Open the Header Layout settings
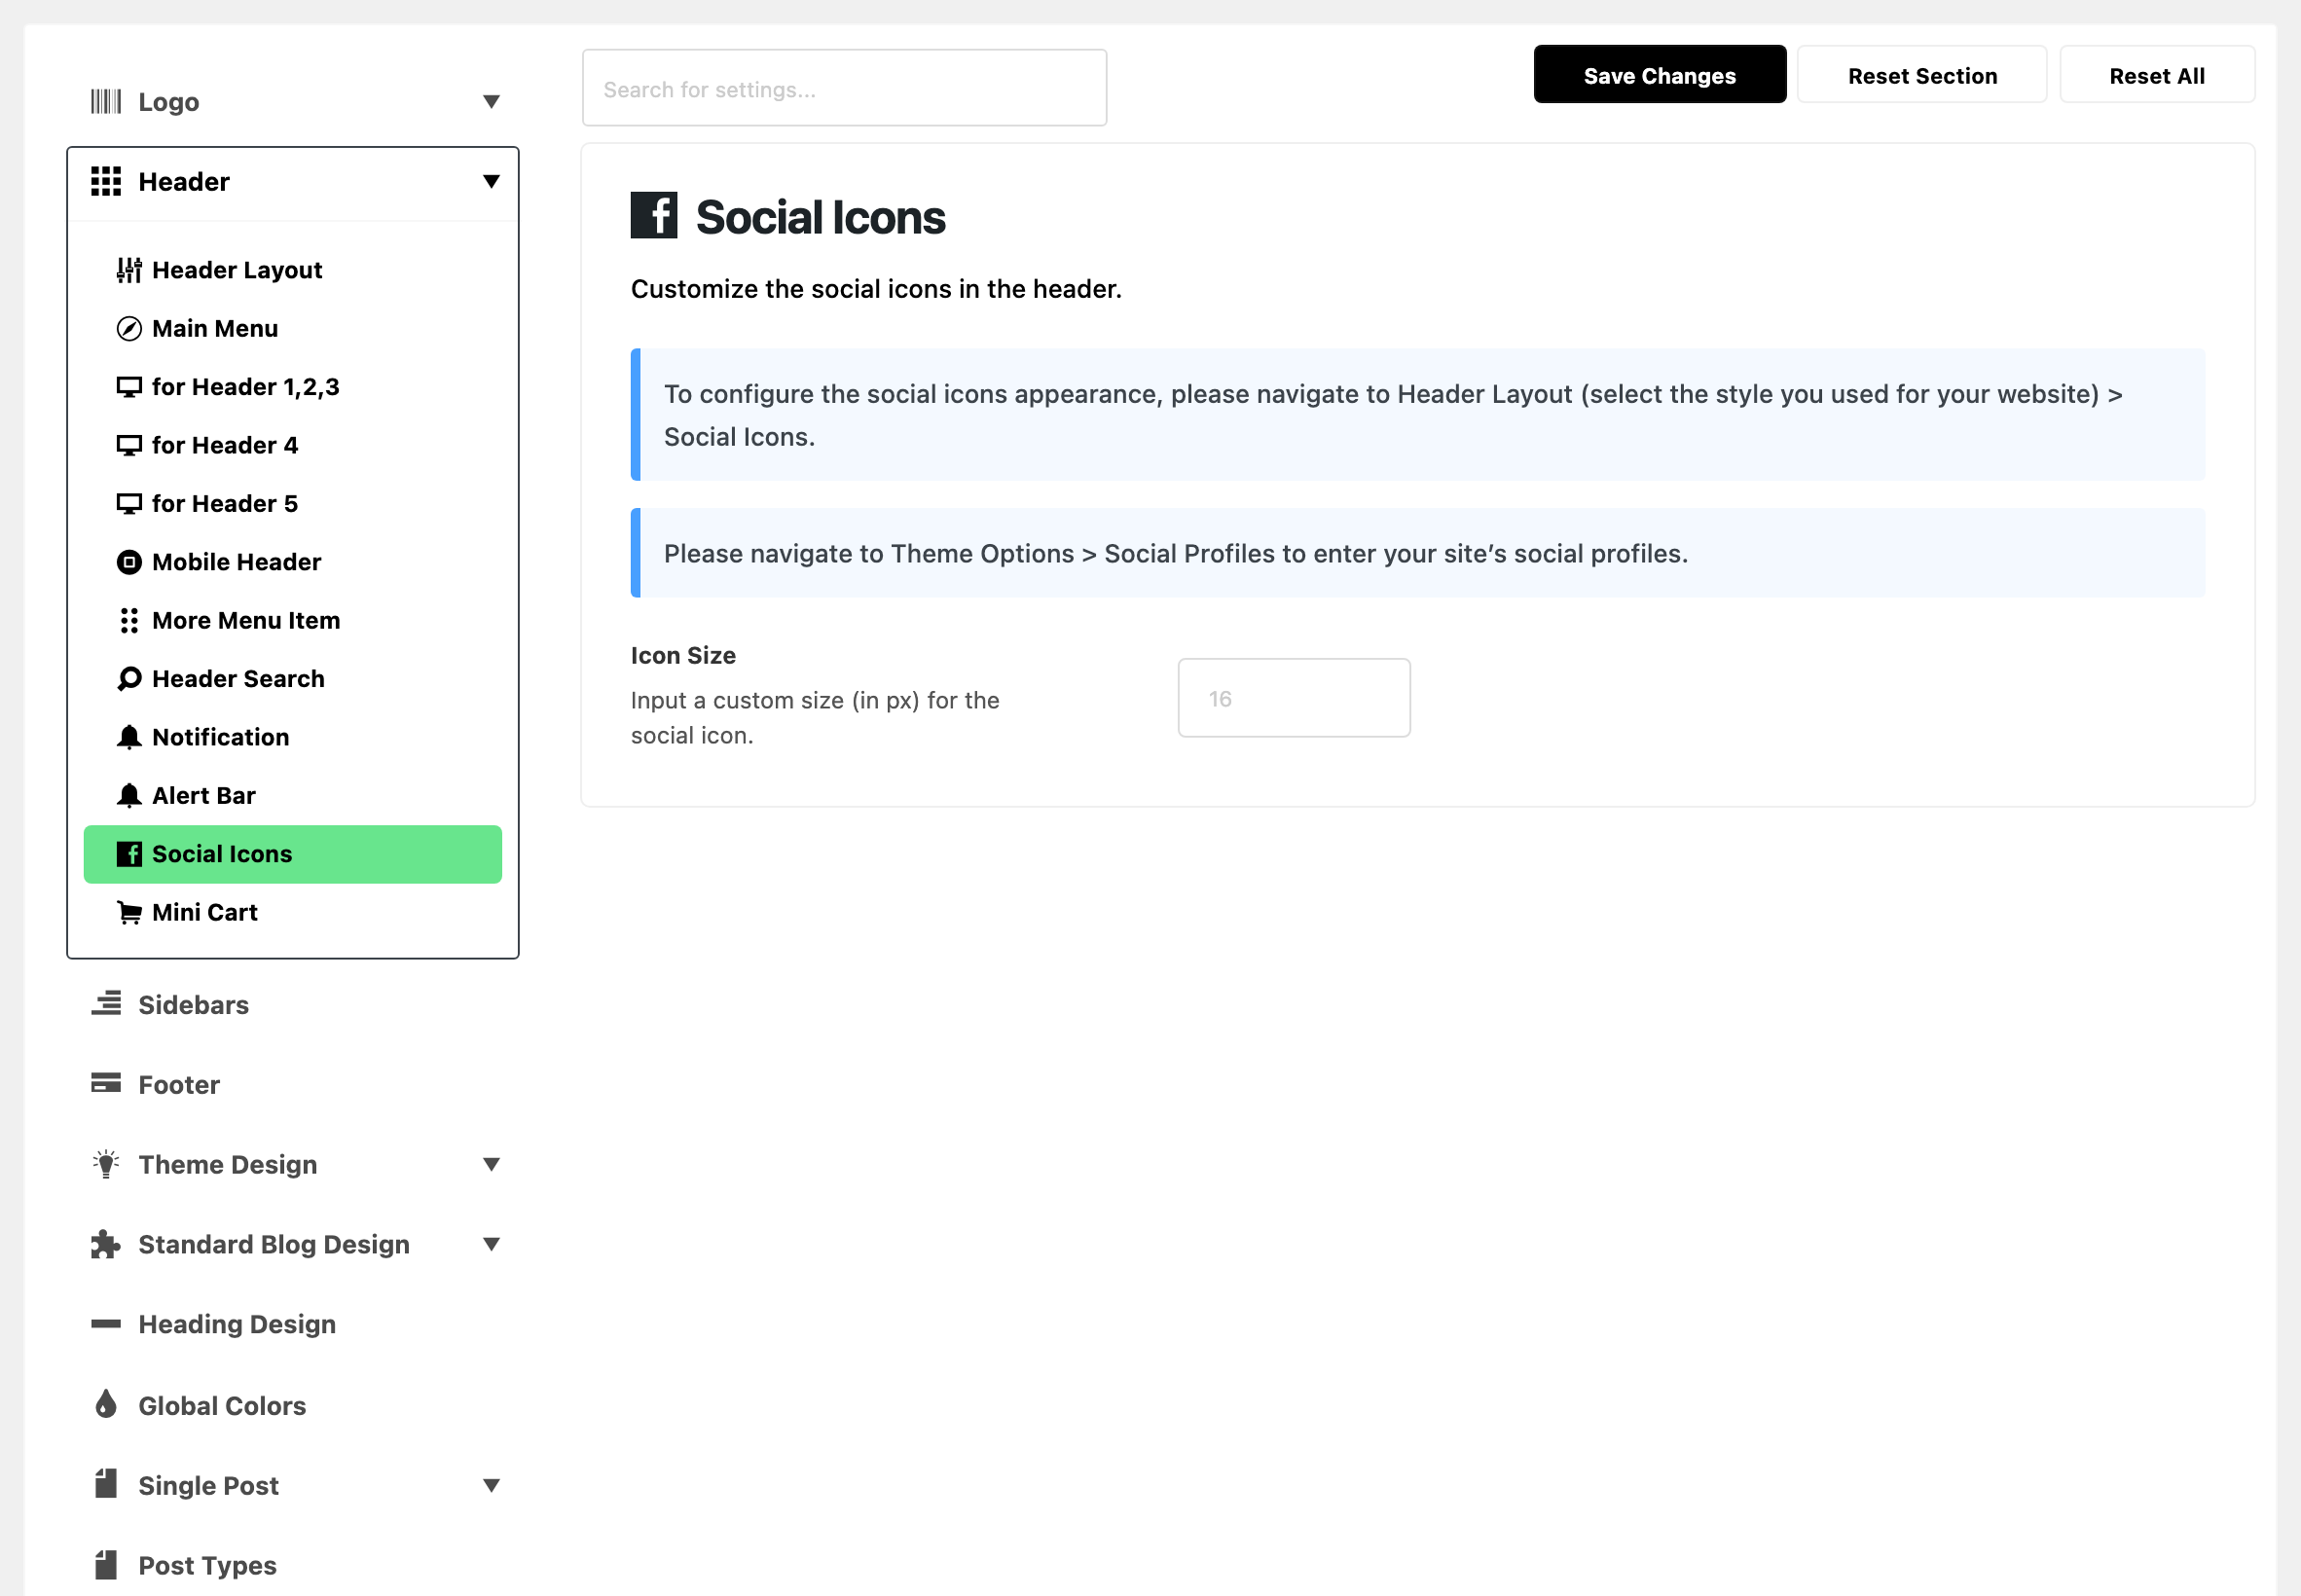The height and width of the screenshot is (1596, 2301). [x=292, y=270]
